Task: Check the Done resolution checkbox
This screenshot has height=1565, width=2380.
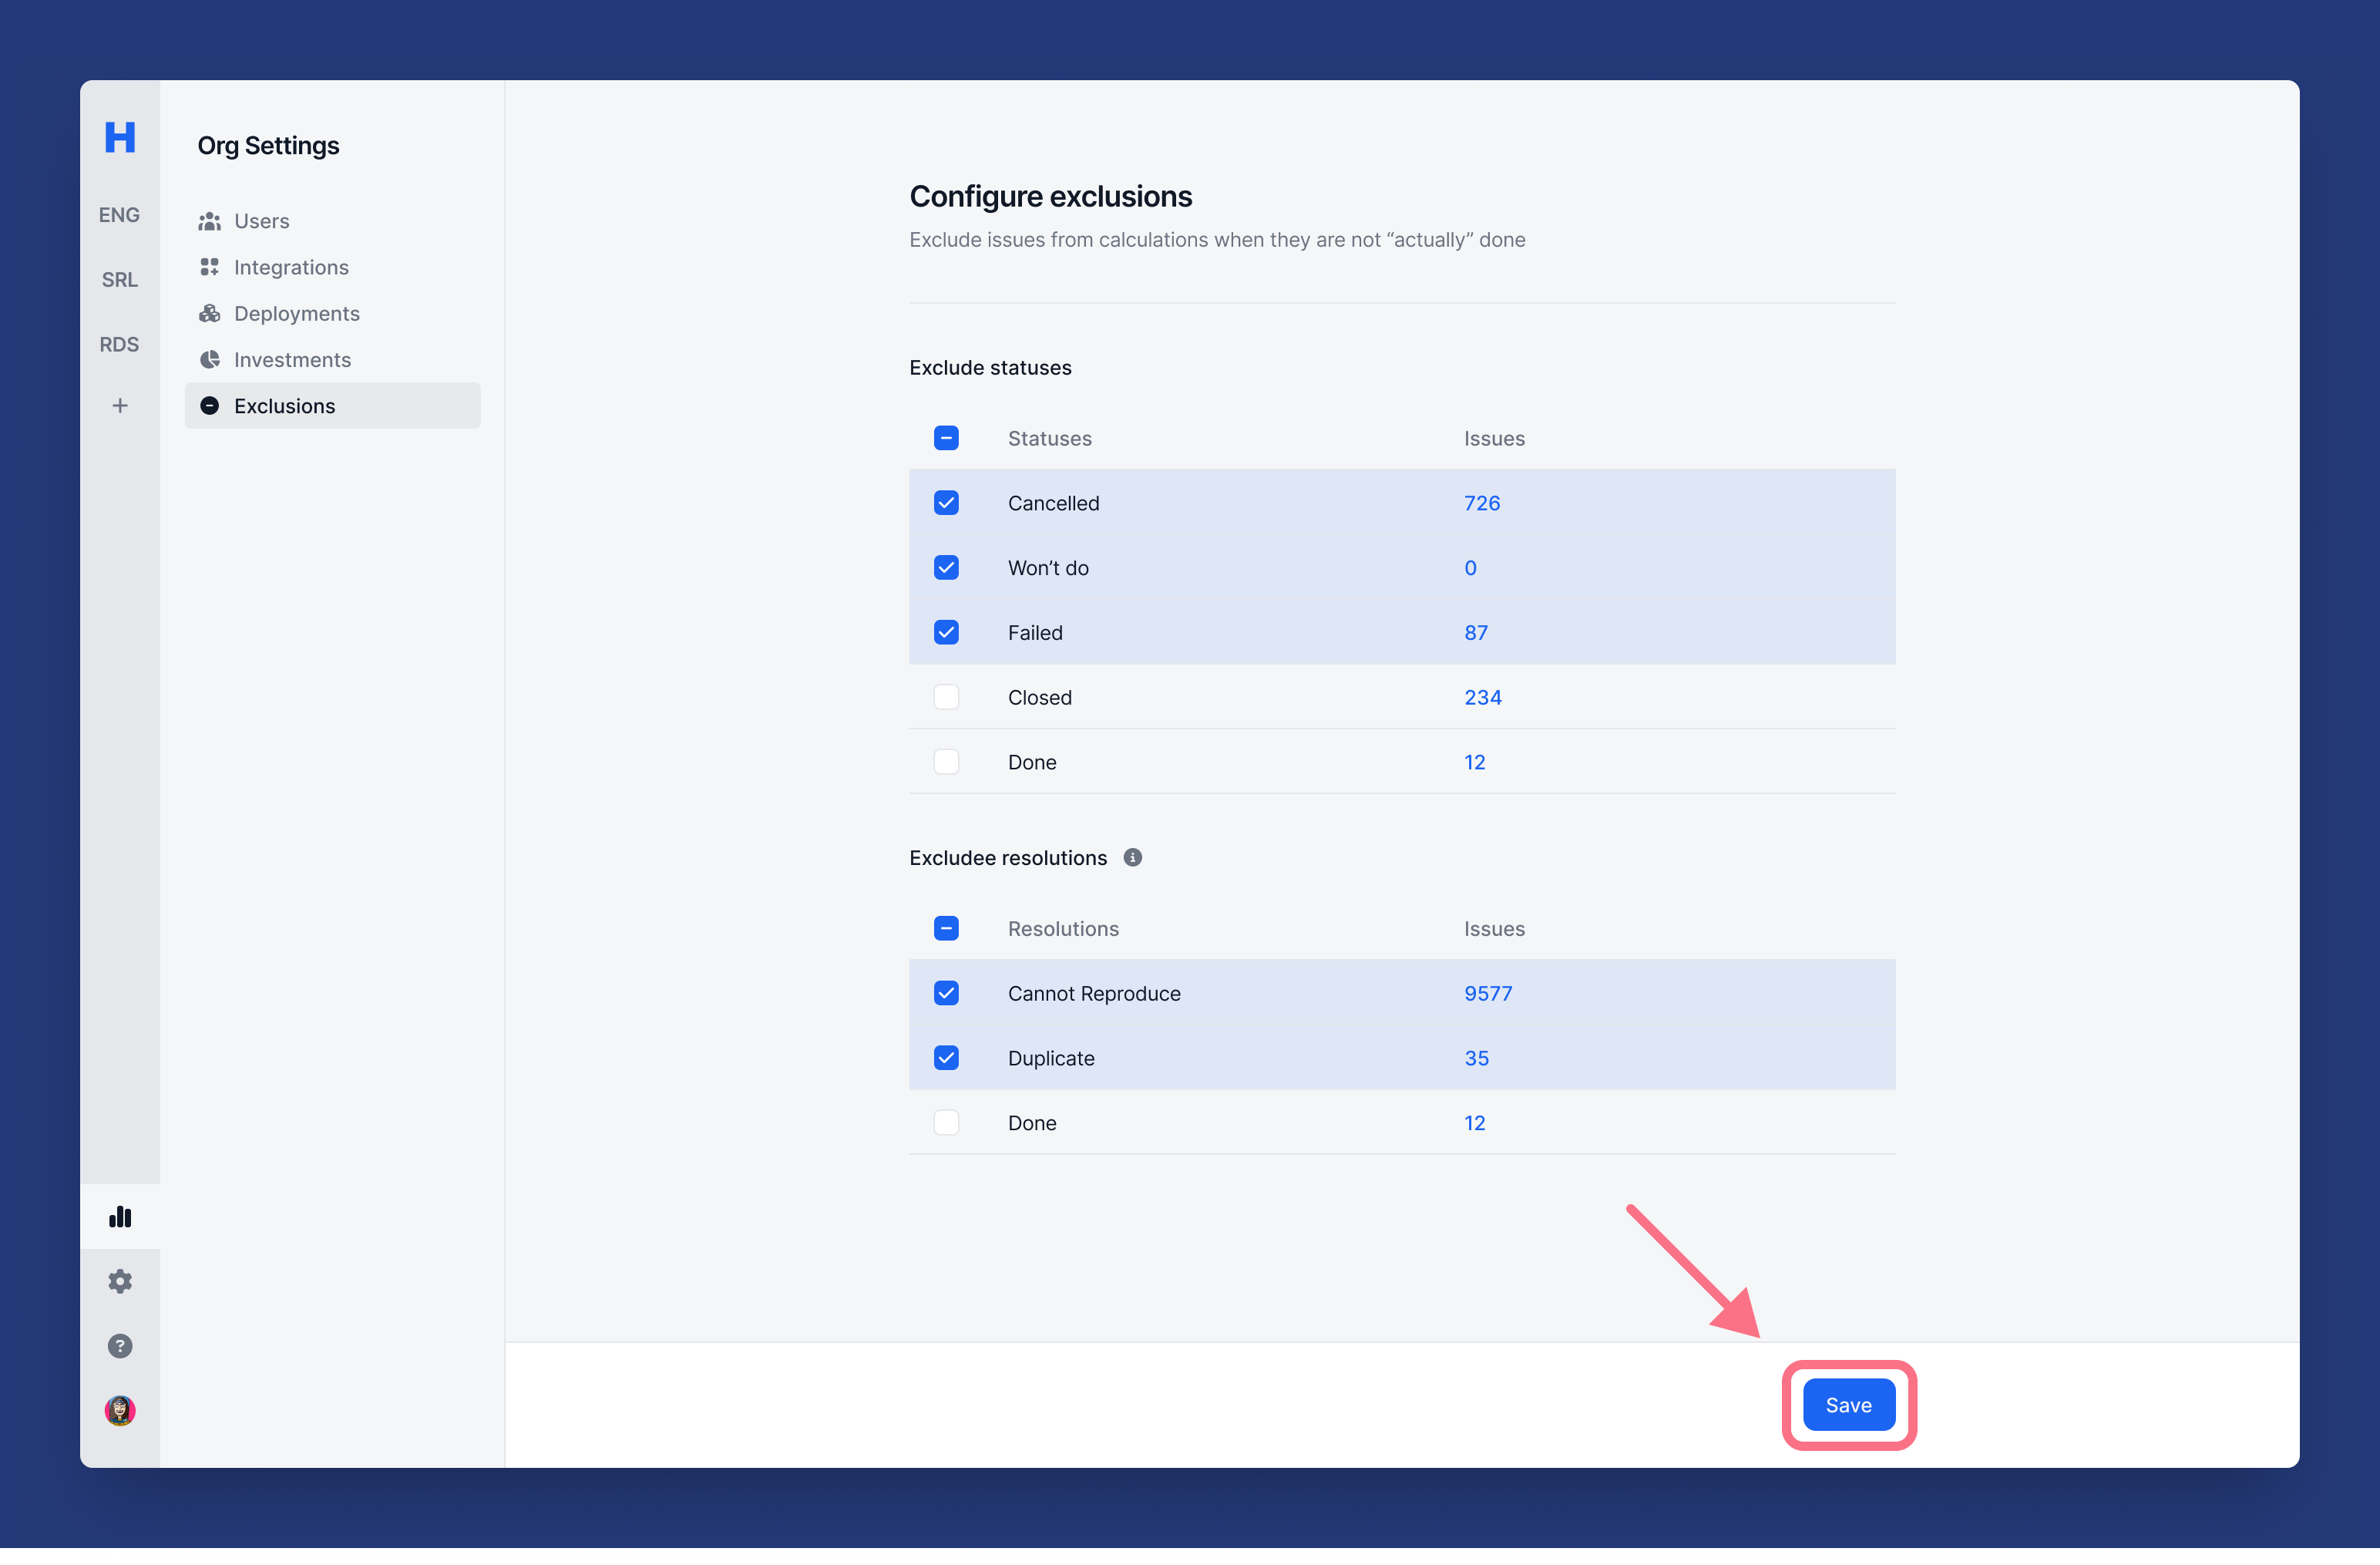Action: [x=946, y=1123]
